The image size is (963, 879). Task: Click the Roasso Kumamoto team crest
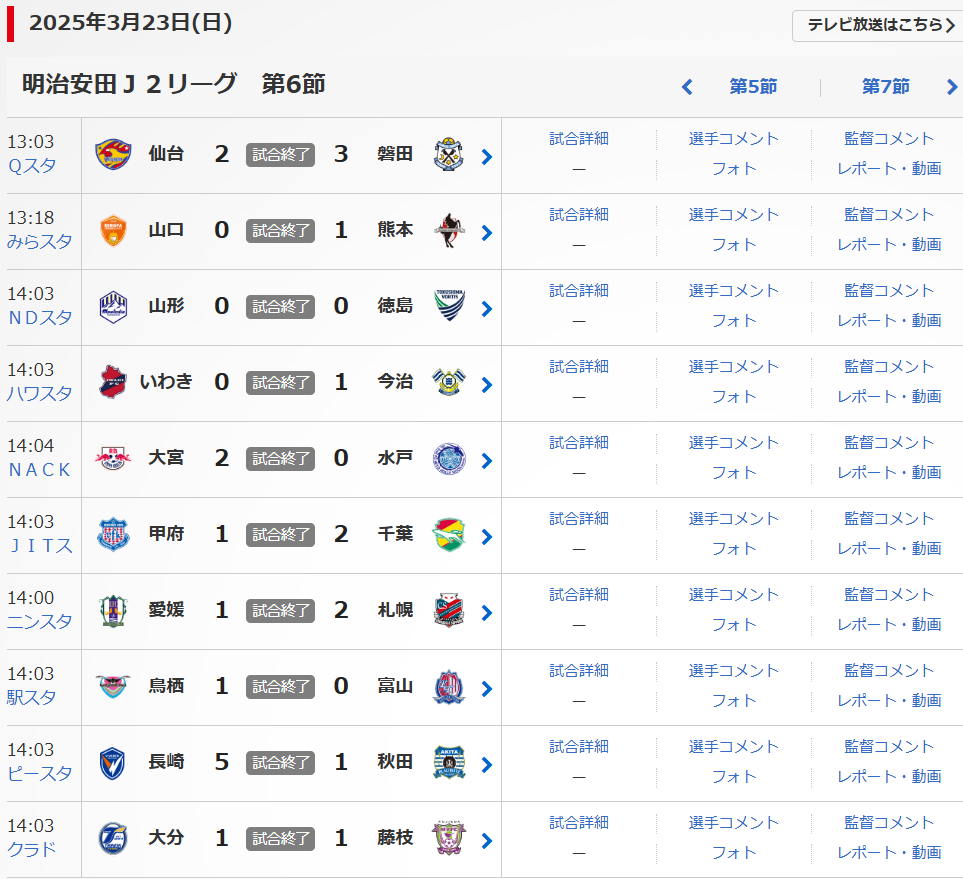pos(449,231)
